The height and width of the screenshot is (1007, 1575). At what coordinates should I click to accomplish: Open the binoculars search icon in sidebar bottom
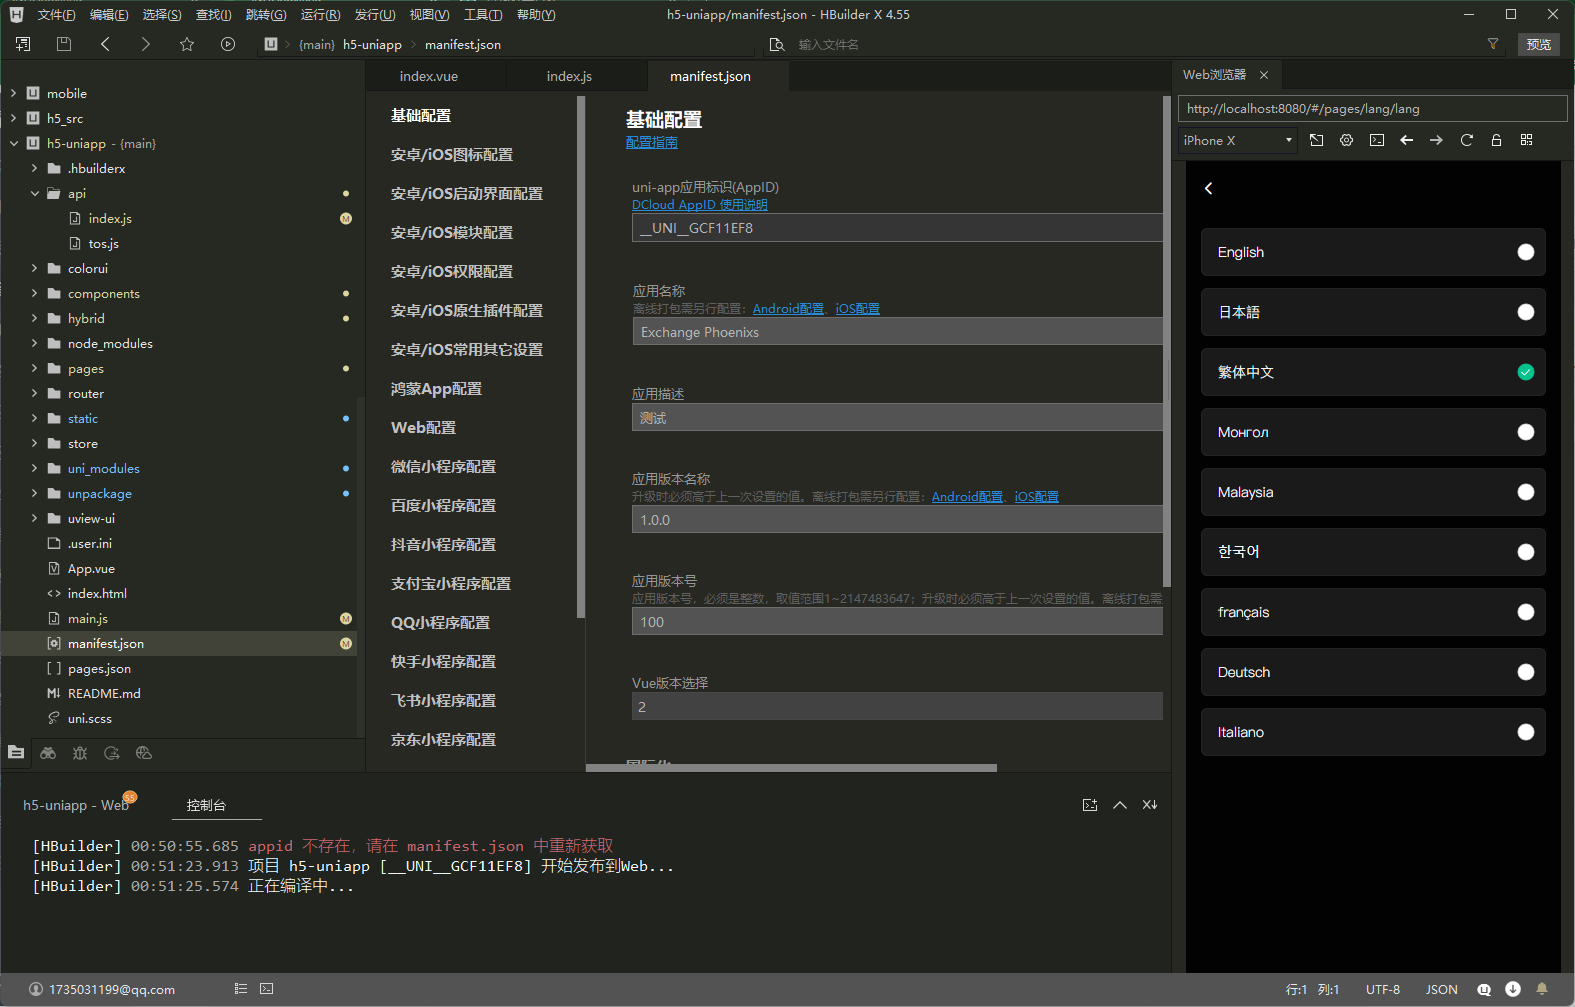click(x=48, y=753)
